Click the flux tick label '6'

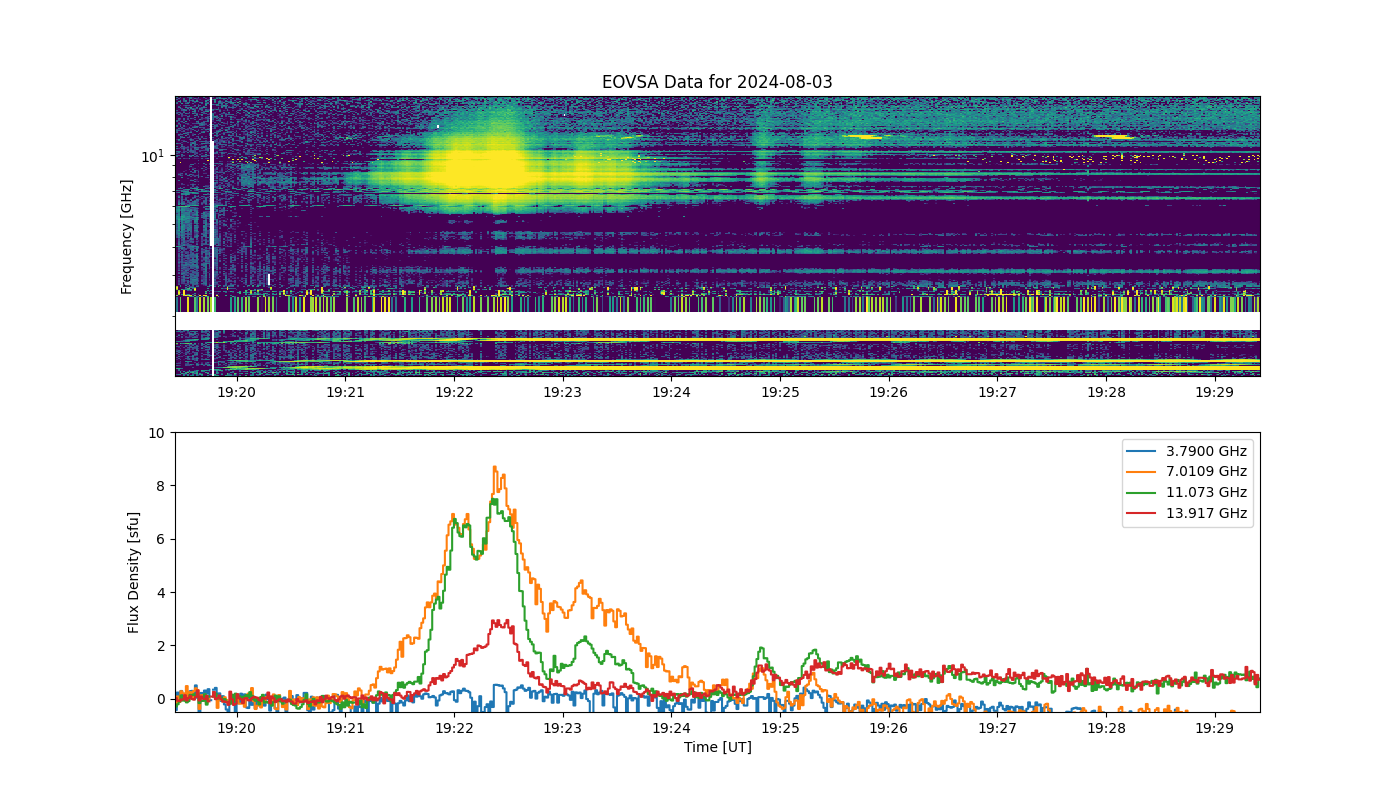tap(161, 539)
